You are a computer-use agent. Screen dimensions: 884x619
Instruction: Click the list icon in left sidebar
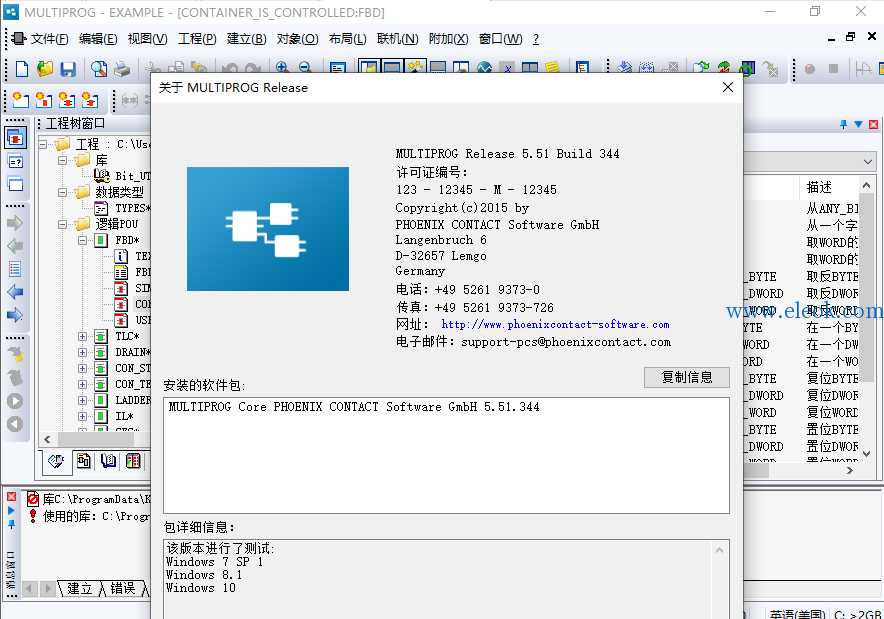pyautogui.click(x=15, y=269)
